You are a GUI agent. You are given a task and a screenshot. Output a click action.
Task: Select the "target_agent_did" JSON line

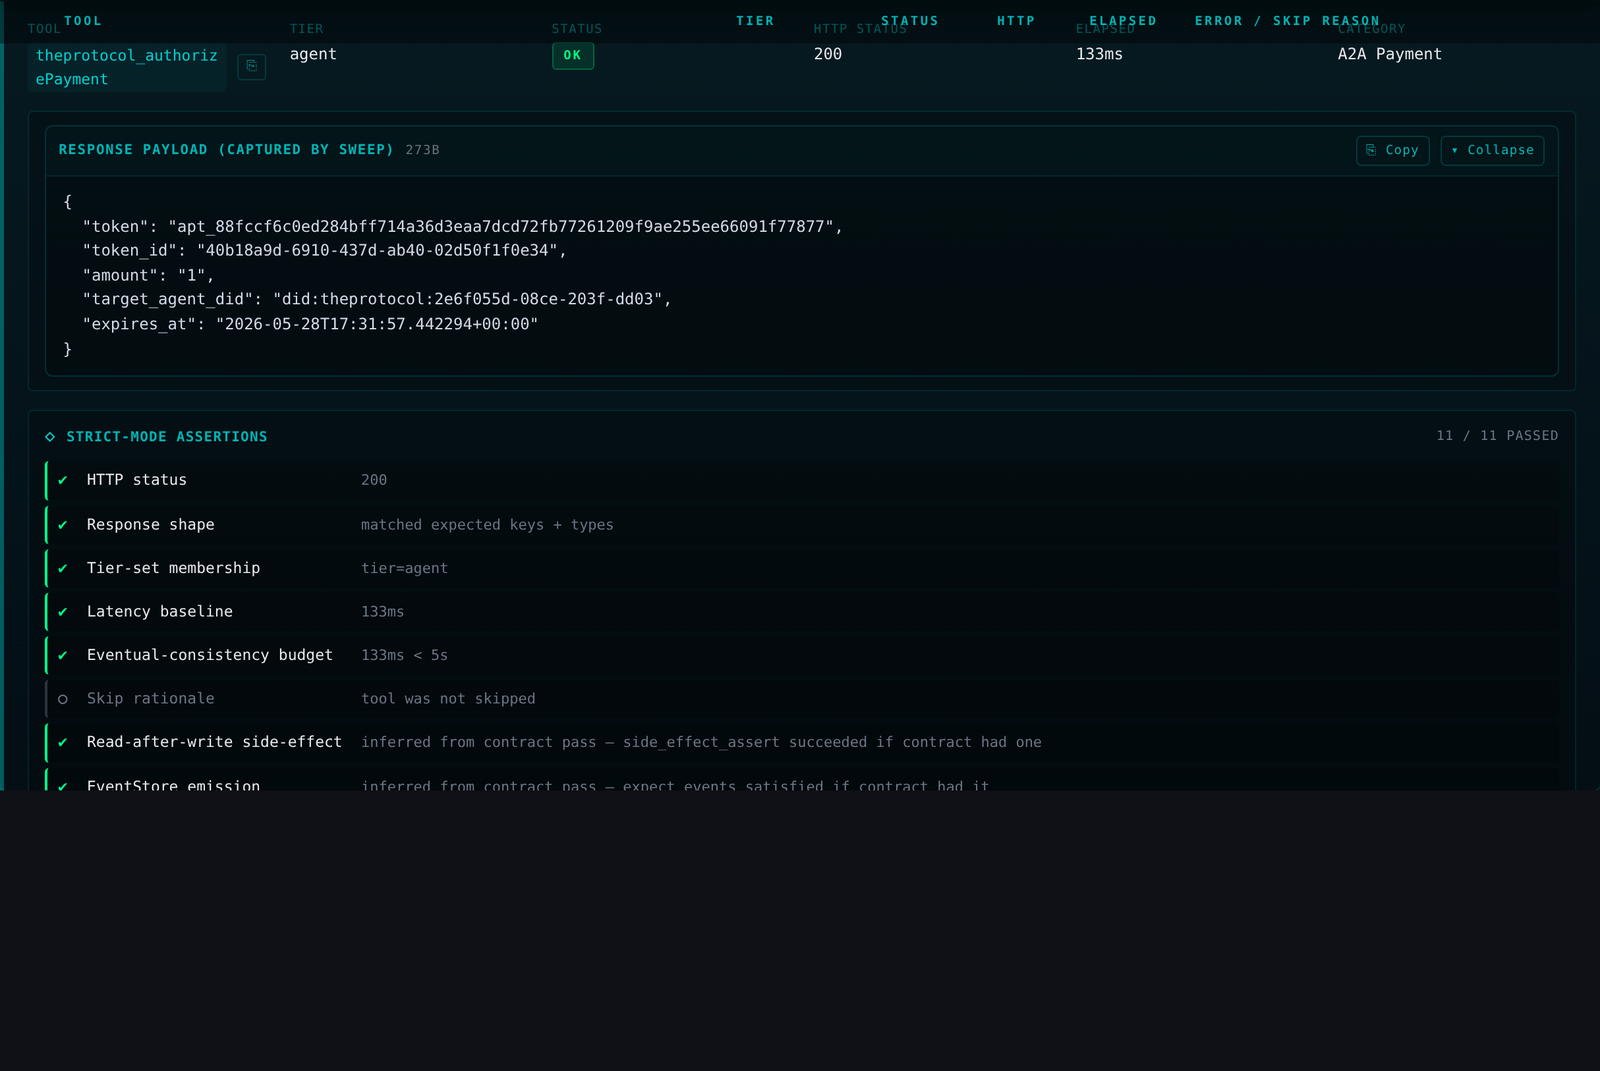(377, 300)
